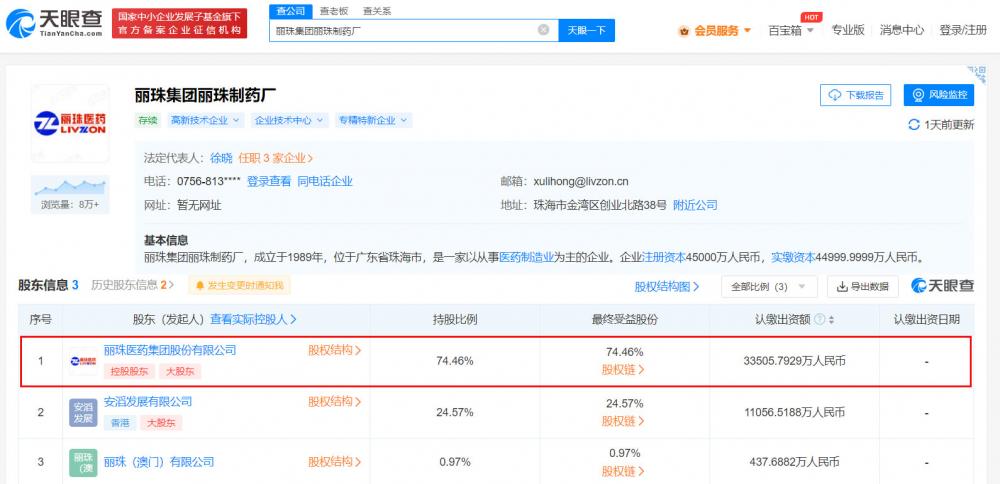Open 丽珠医药集团股份有限公司 shareholder link

pos(170,349)
